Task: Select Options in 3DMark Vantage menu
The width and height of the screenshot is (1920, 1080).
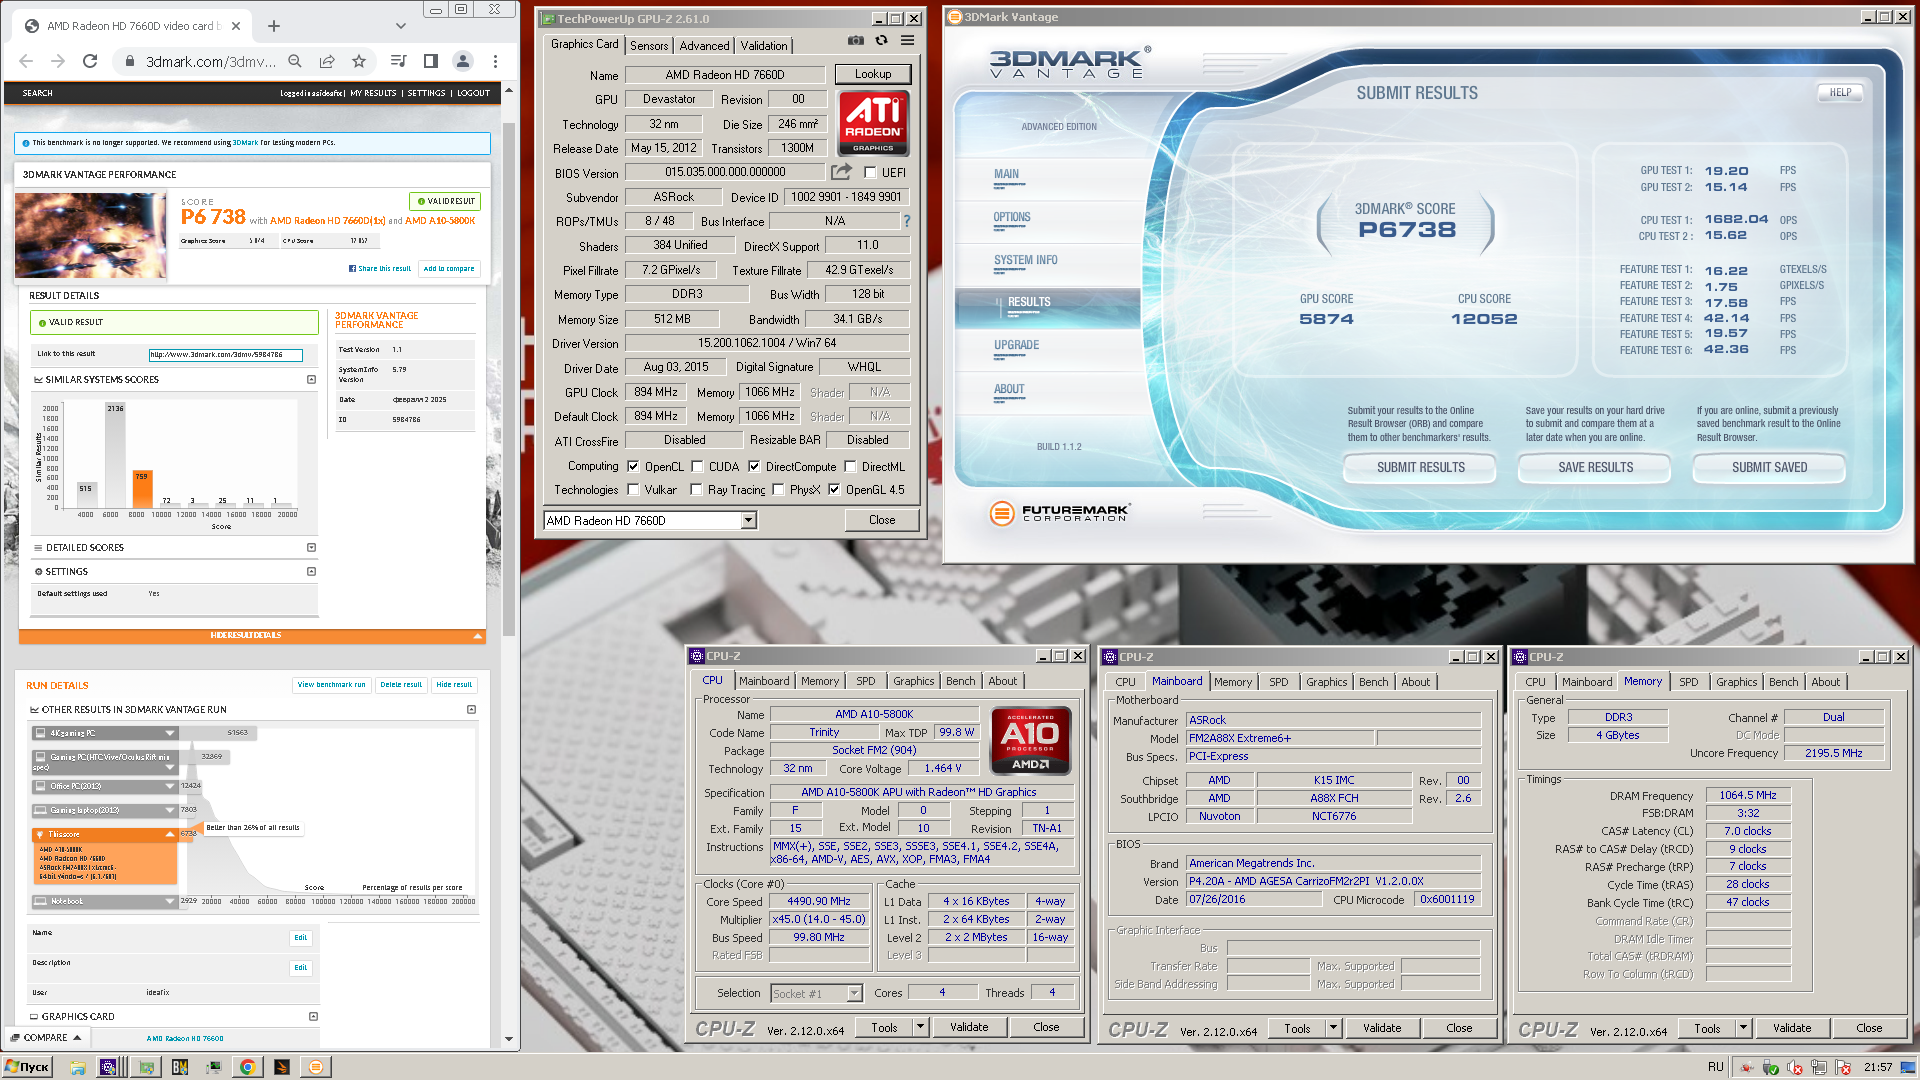Action: (1012, 217)
